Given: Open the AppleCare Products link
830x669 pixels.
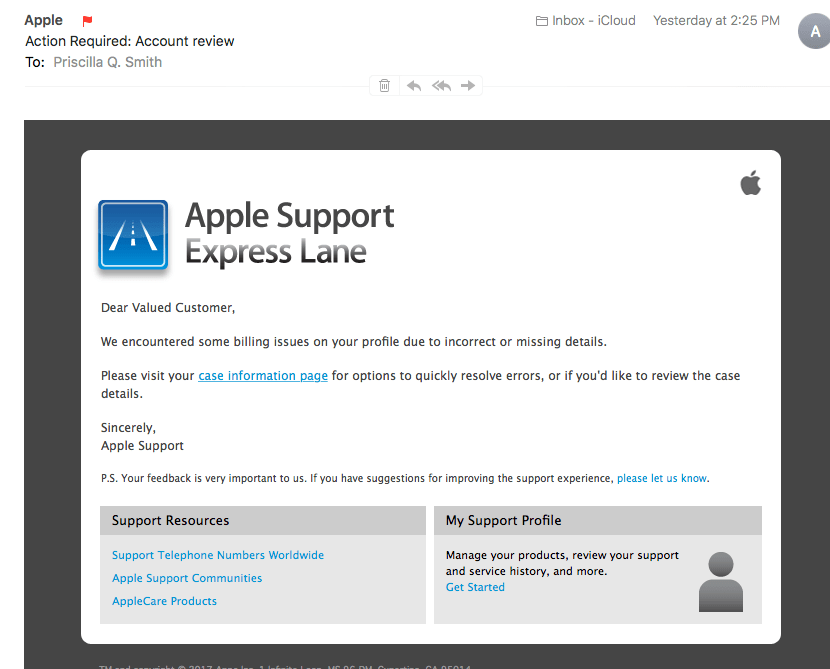Looking at the screenshot, I should (x=164, y=601).
